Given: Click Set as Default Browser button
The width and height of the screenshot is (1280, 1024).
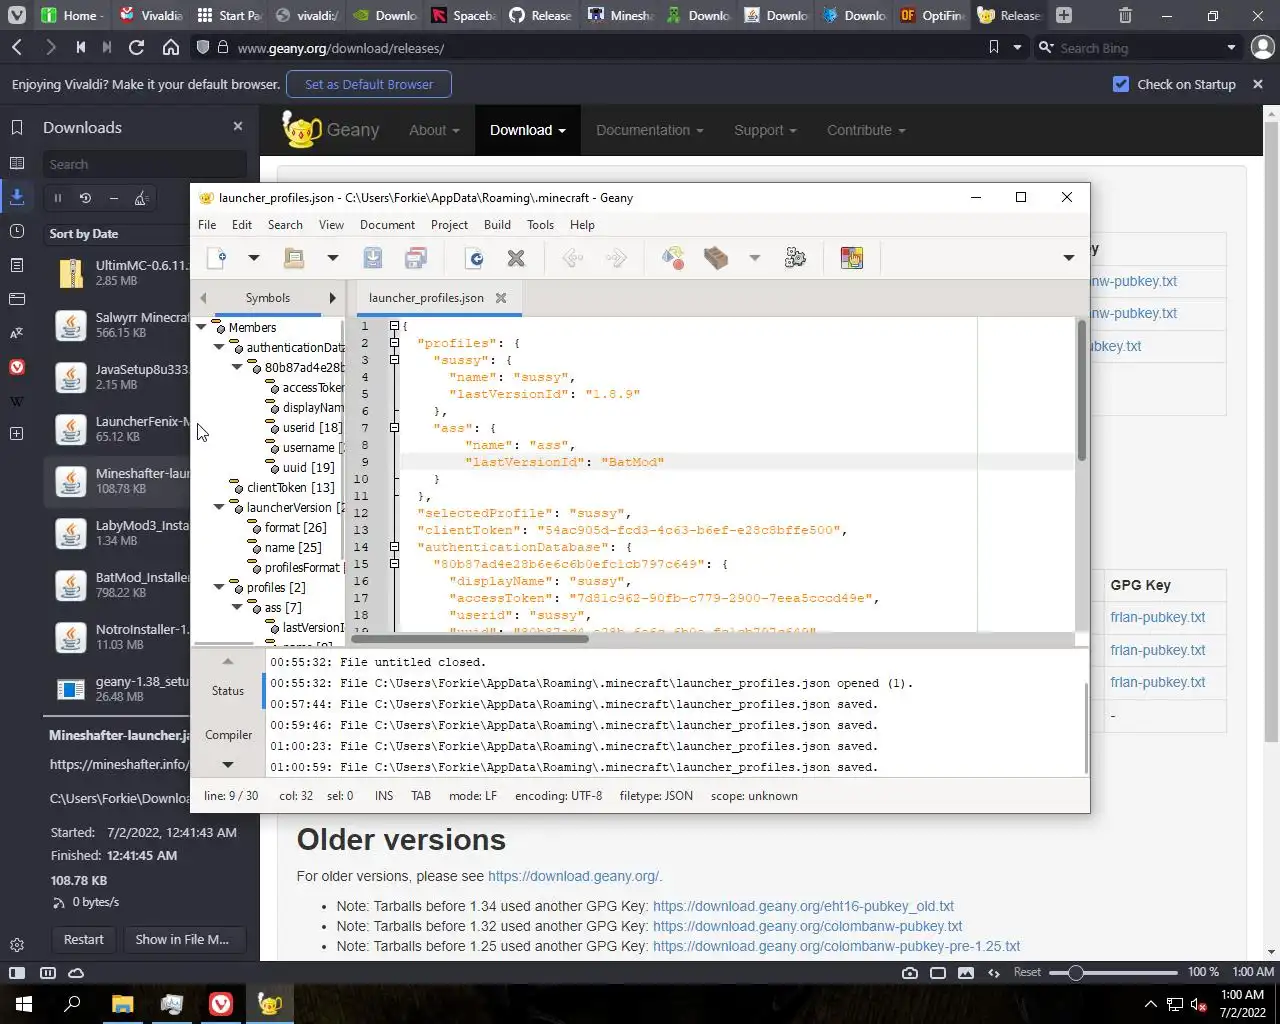Looking at the screenshot, I should [369, 84].
